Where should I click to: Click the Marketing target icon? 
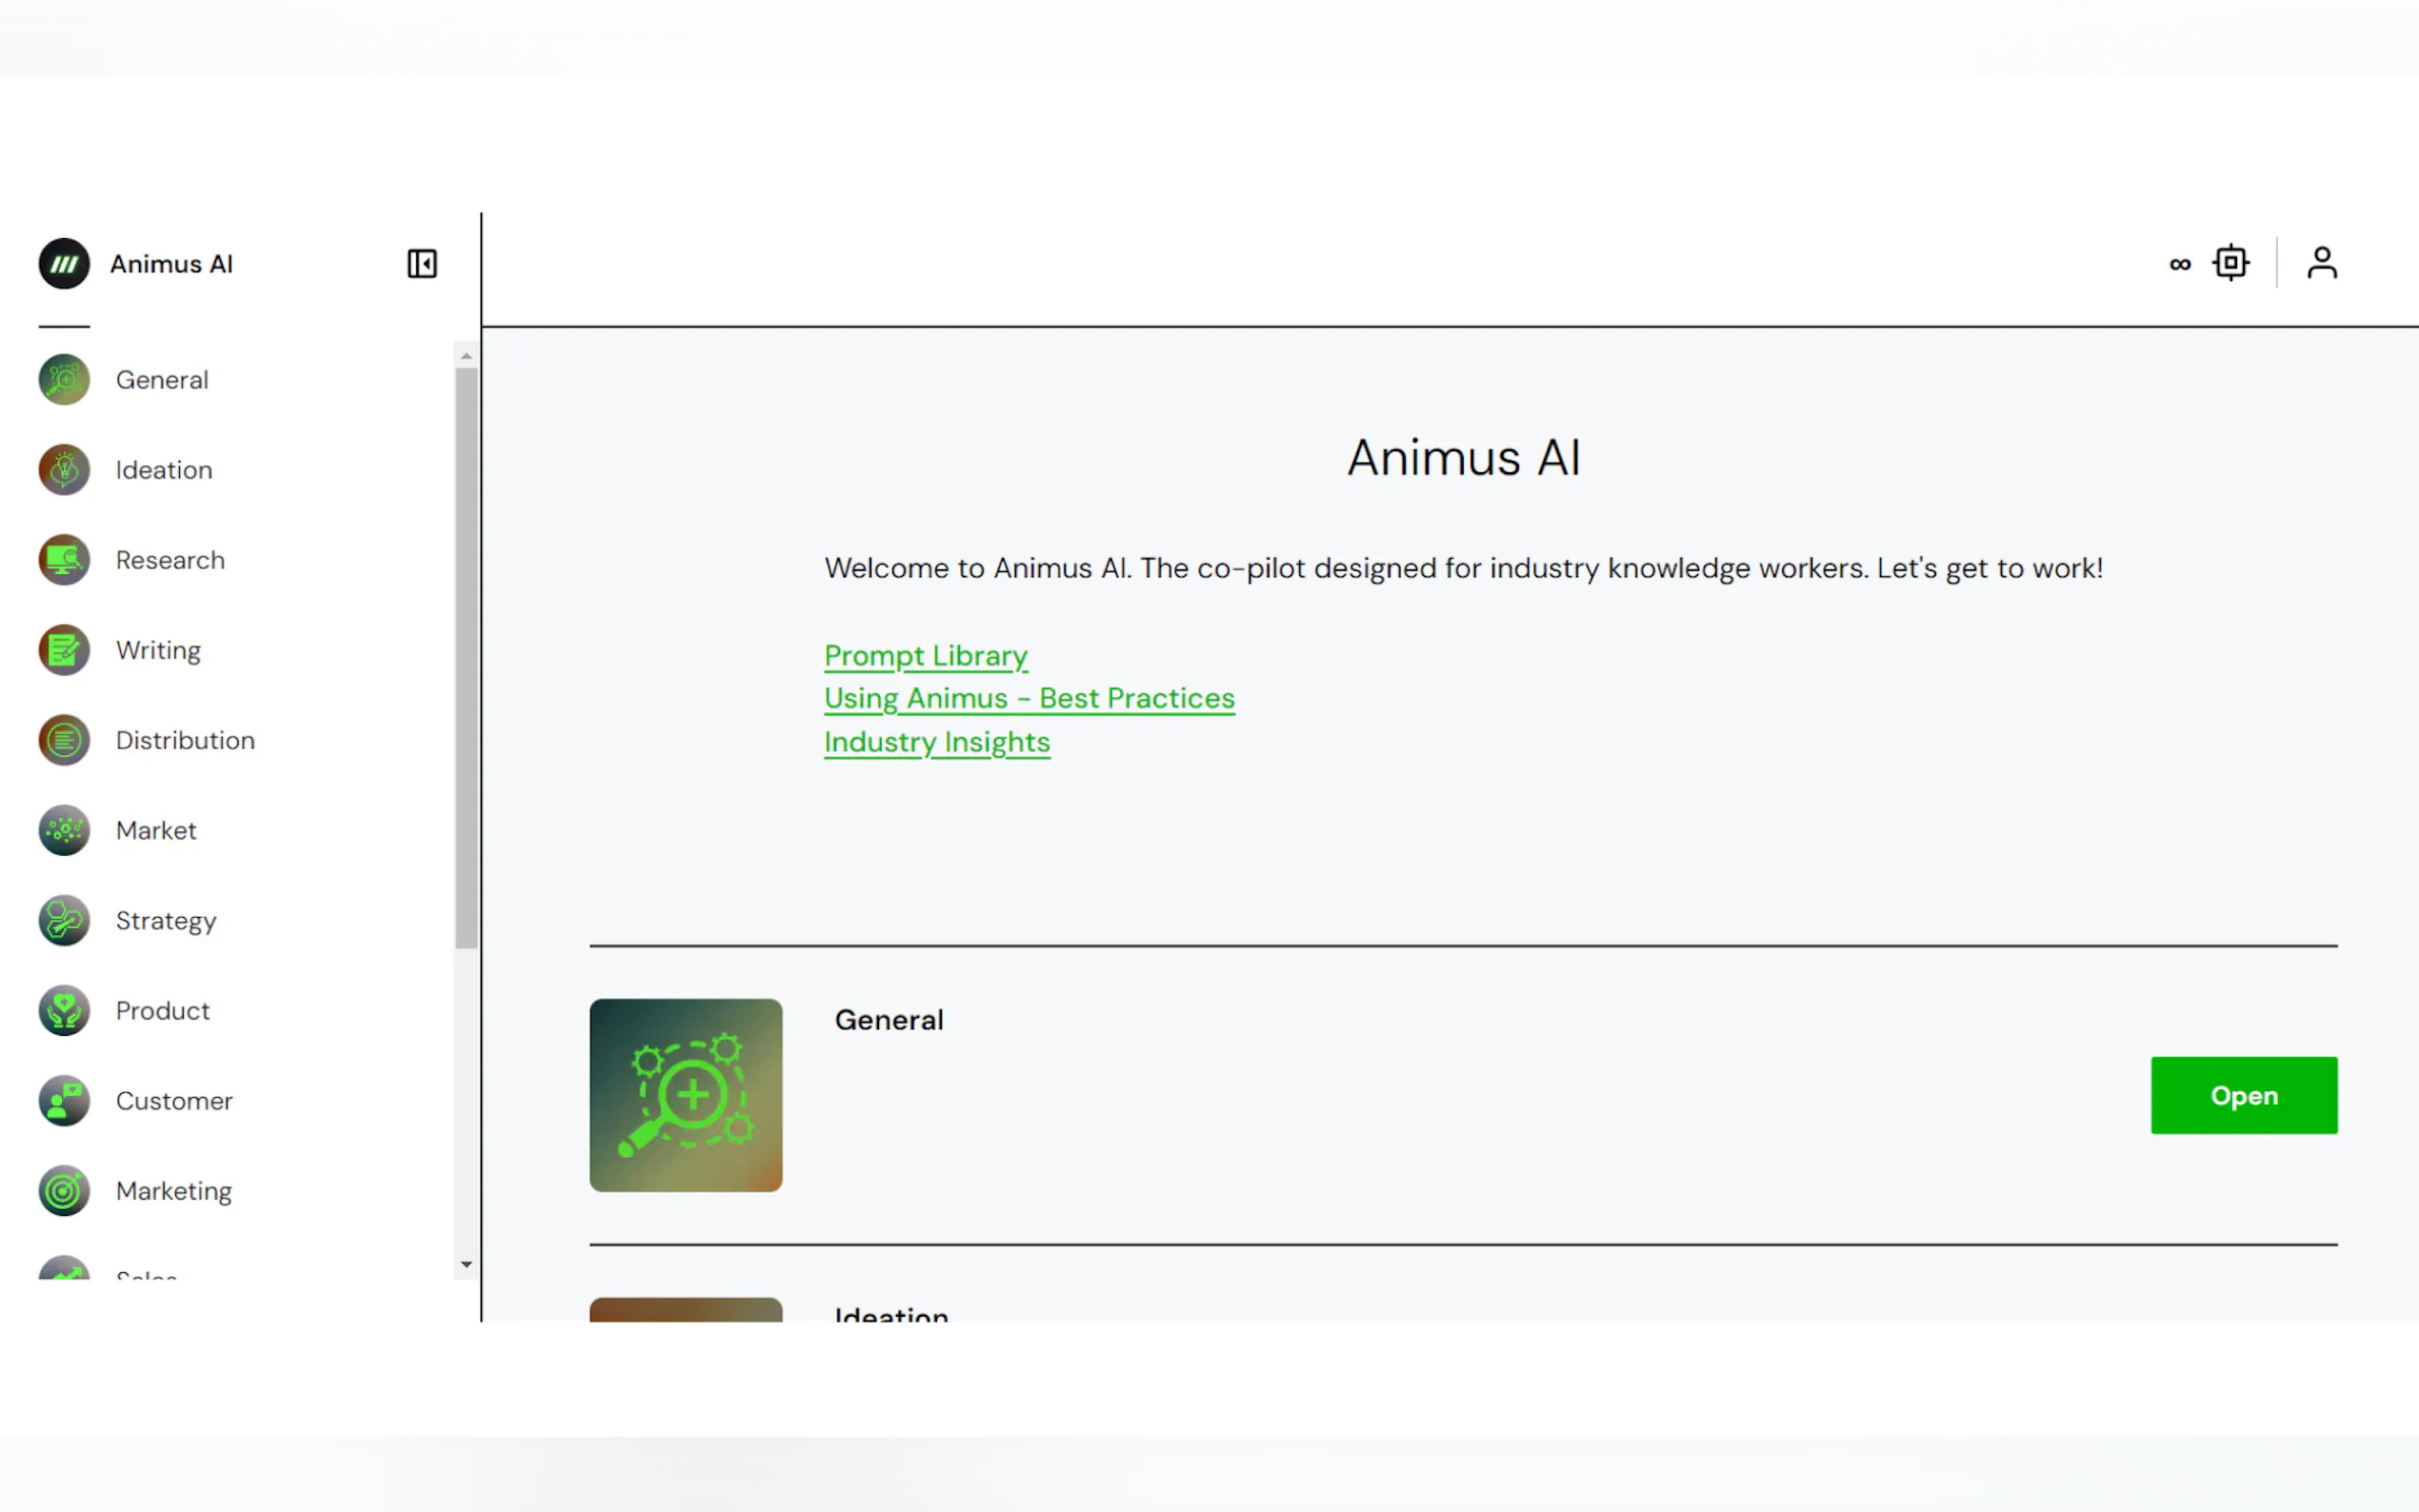click(64, 1191)
